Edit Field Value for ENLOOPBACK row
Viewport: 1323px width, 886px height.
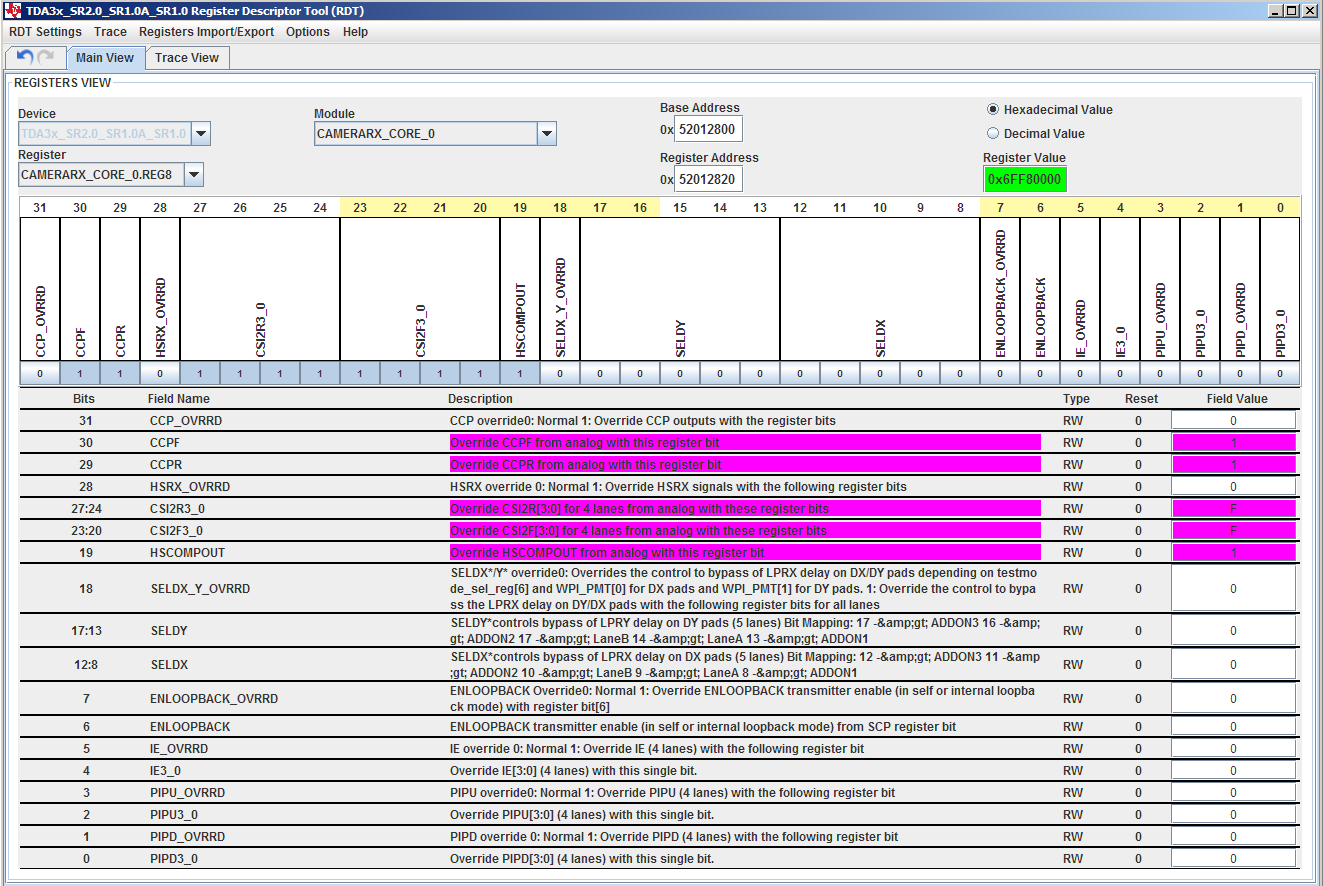point(1234,727)
